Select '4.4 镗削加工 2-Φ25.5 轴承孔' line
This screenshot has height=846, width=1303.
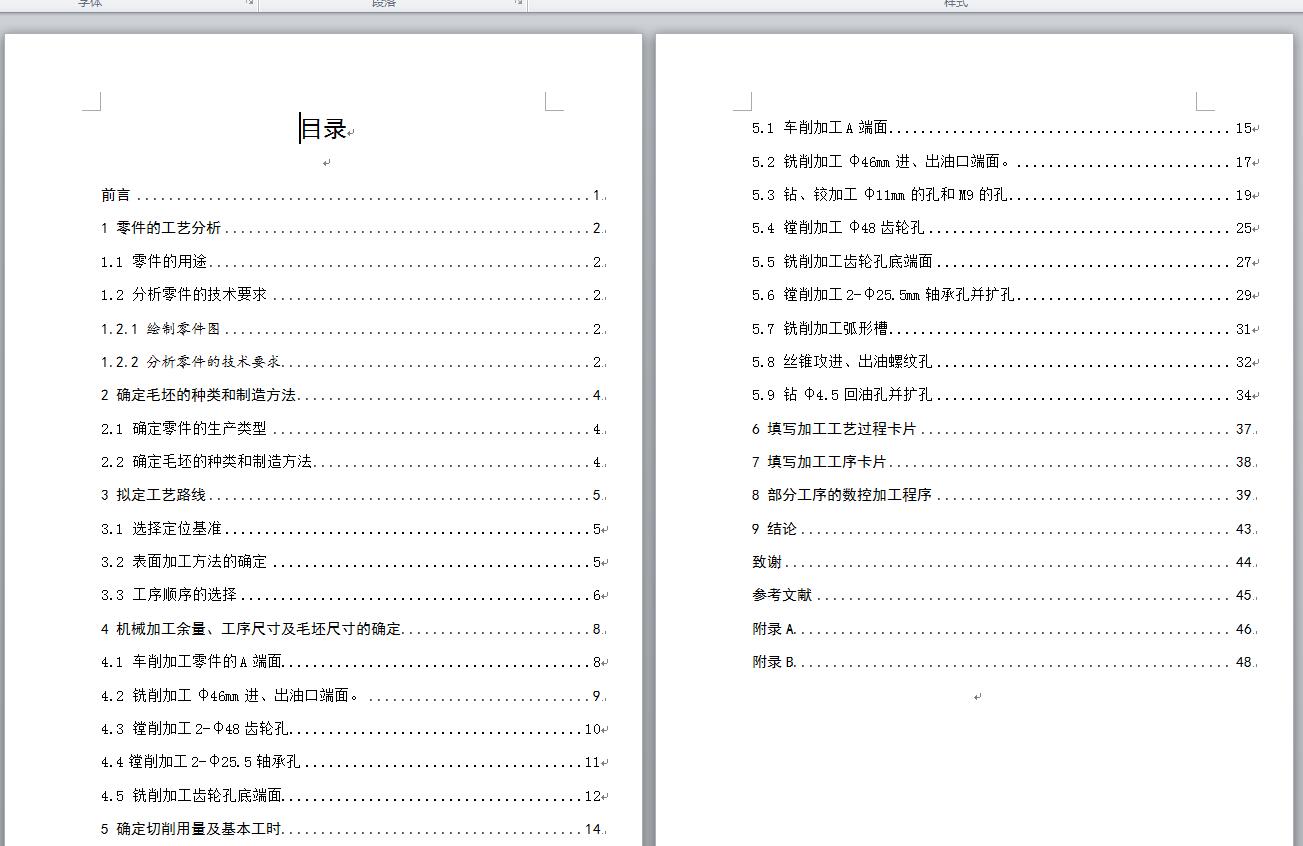353,762
